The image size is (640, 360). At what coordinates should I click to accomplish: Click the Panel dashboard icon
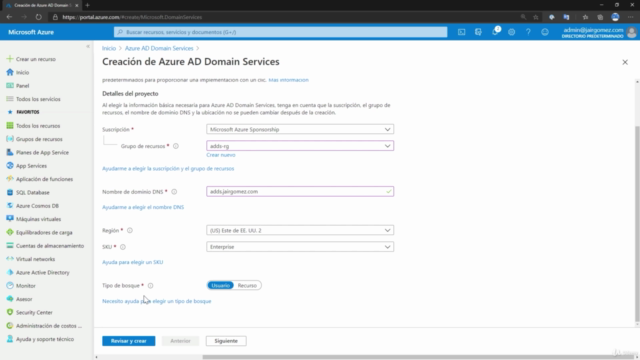pyautogui.click(x=10, y=86)
